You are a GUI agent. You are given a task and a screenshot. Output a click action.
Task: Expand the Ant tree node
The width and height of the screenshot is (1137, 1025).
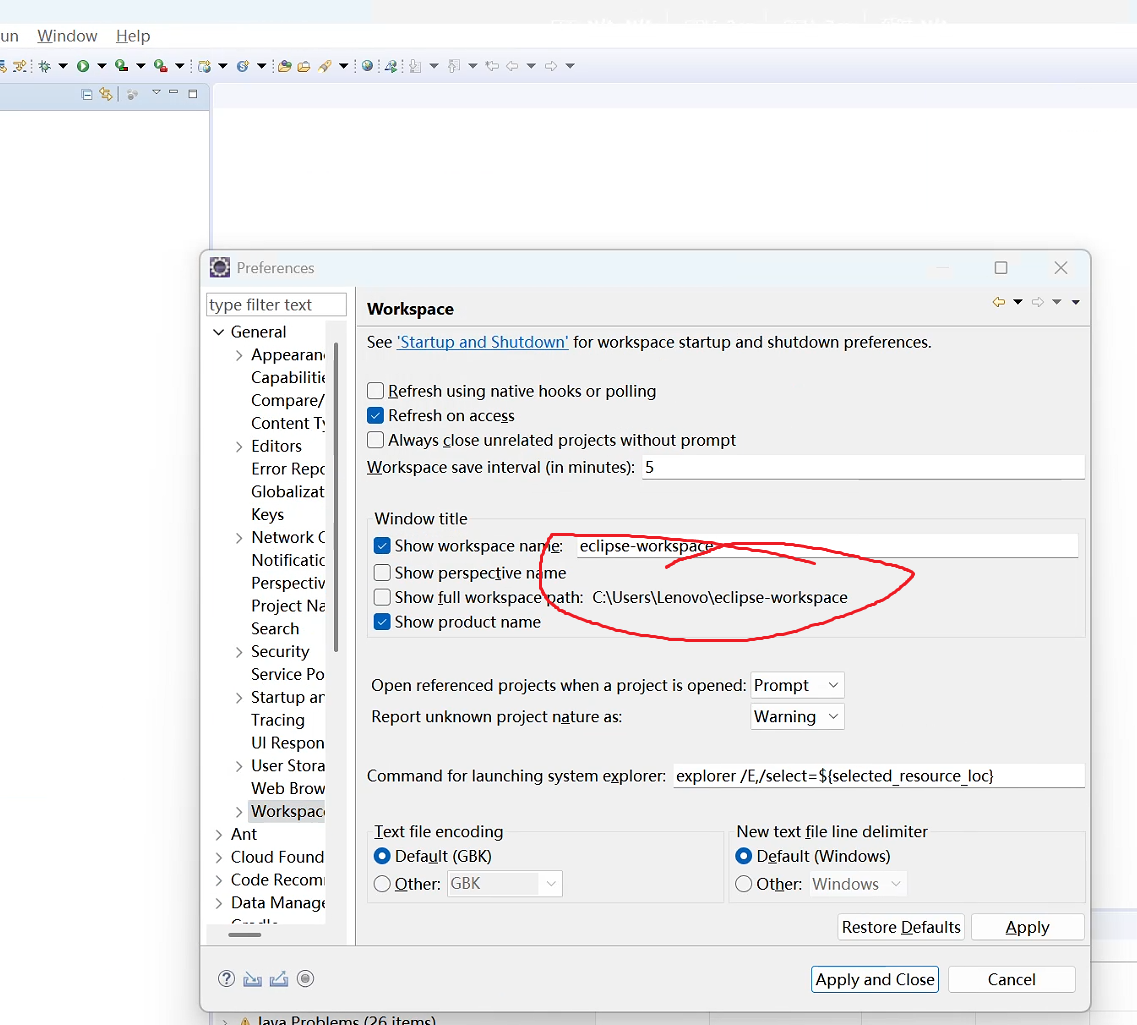(218, 834)
